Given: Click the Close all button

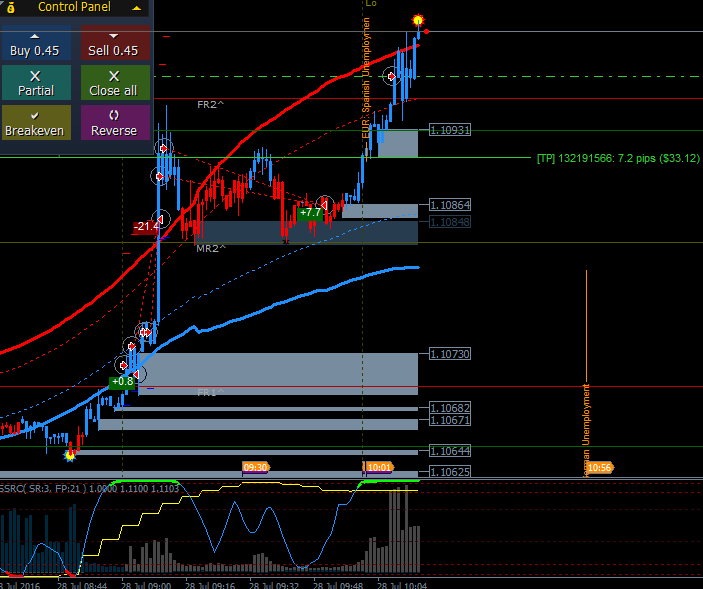Looking at the screenshot, I should (115, 82).
